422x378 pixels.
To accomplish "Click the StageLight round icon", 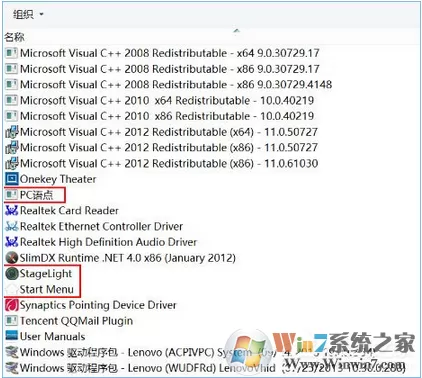I will coord(11,274).
